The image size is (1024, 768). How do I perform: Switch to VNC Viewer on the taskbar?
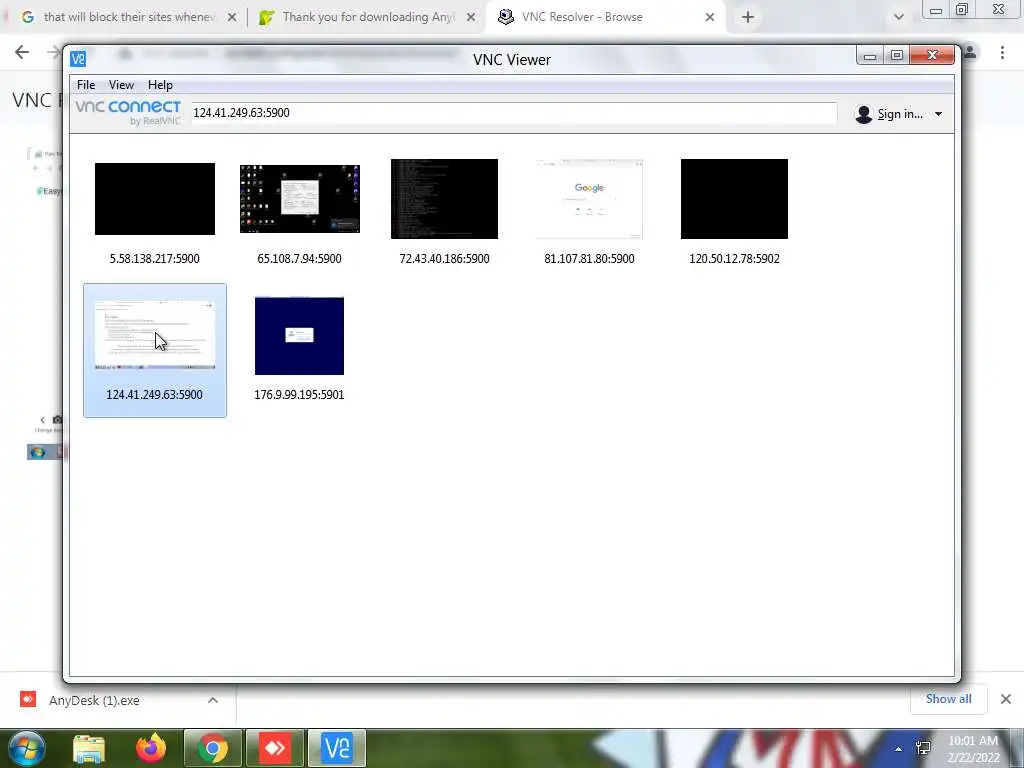(336, 748)
